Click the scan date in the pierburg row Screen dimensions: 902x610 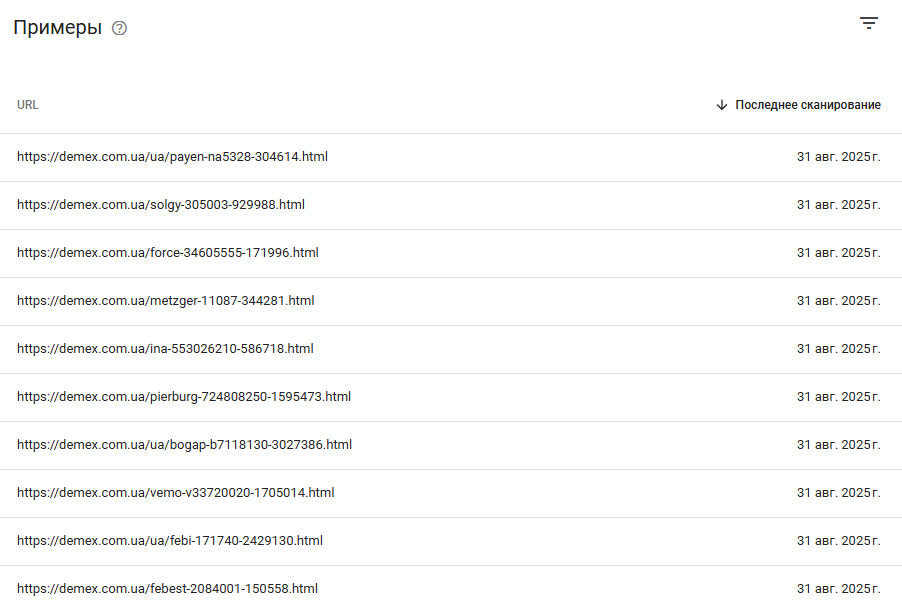tap(839, 397)
